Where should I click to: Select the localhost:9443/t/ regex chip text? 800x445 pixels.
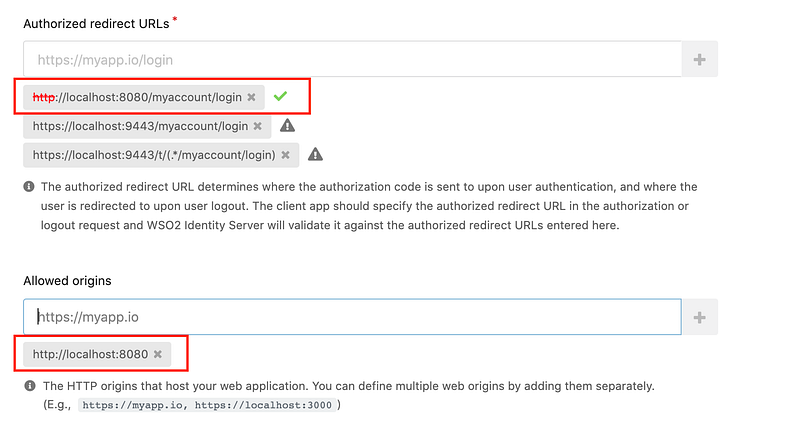154,155
